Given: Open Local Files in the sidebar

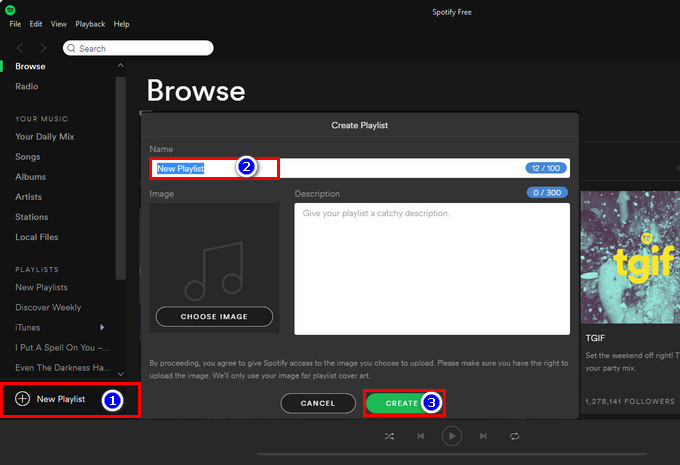Looking at the screenshot, I should point(36,237).
